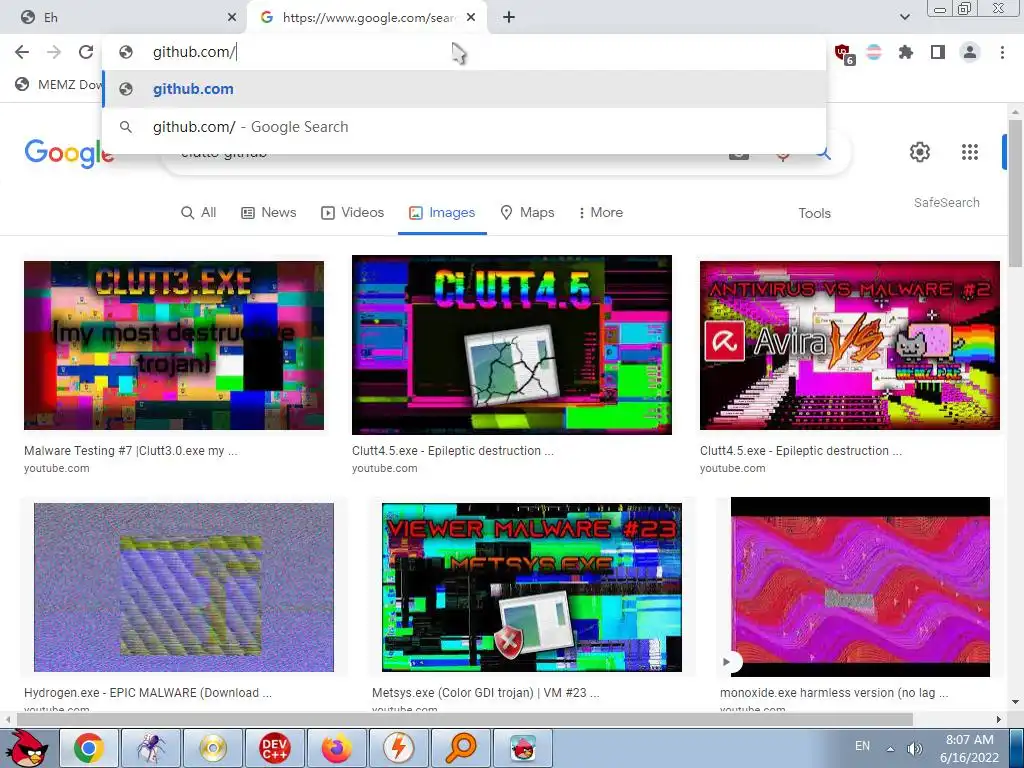Image resolution: width=1024 pixels, height=768 pixels.
Task: Switch to the Videos results tab
Action: pos(353,213)
